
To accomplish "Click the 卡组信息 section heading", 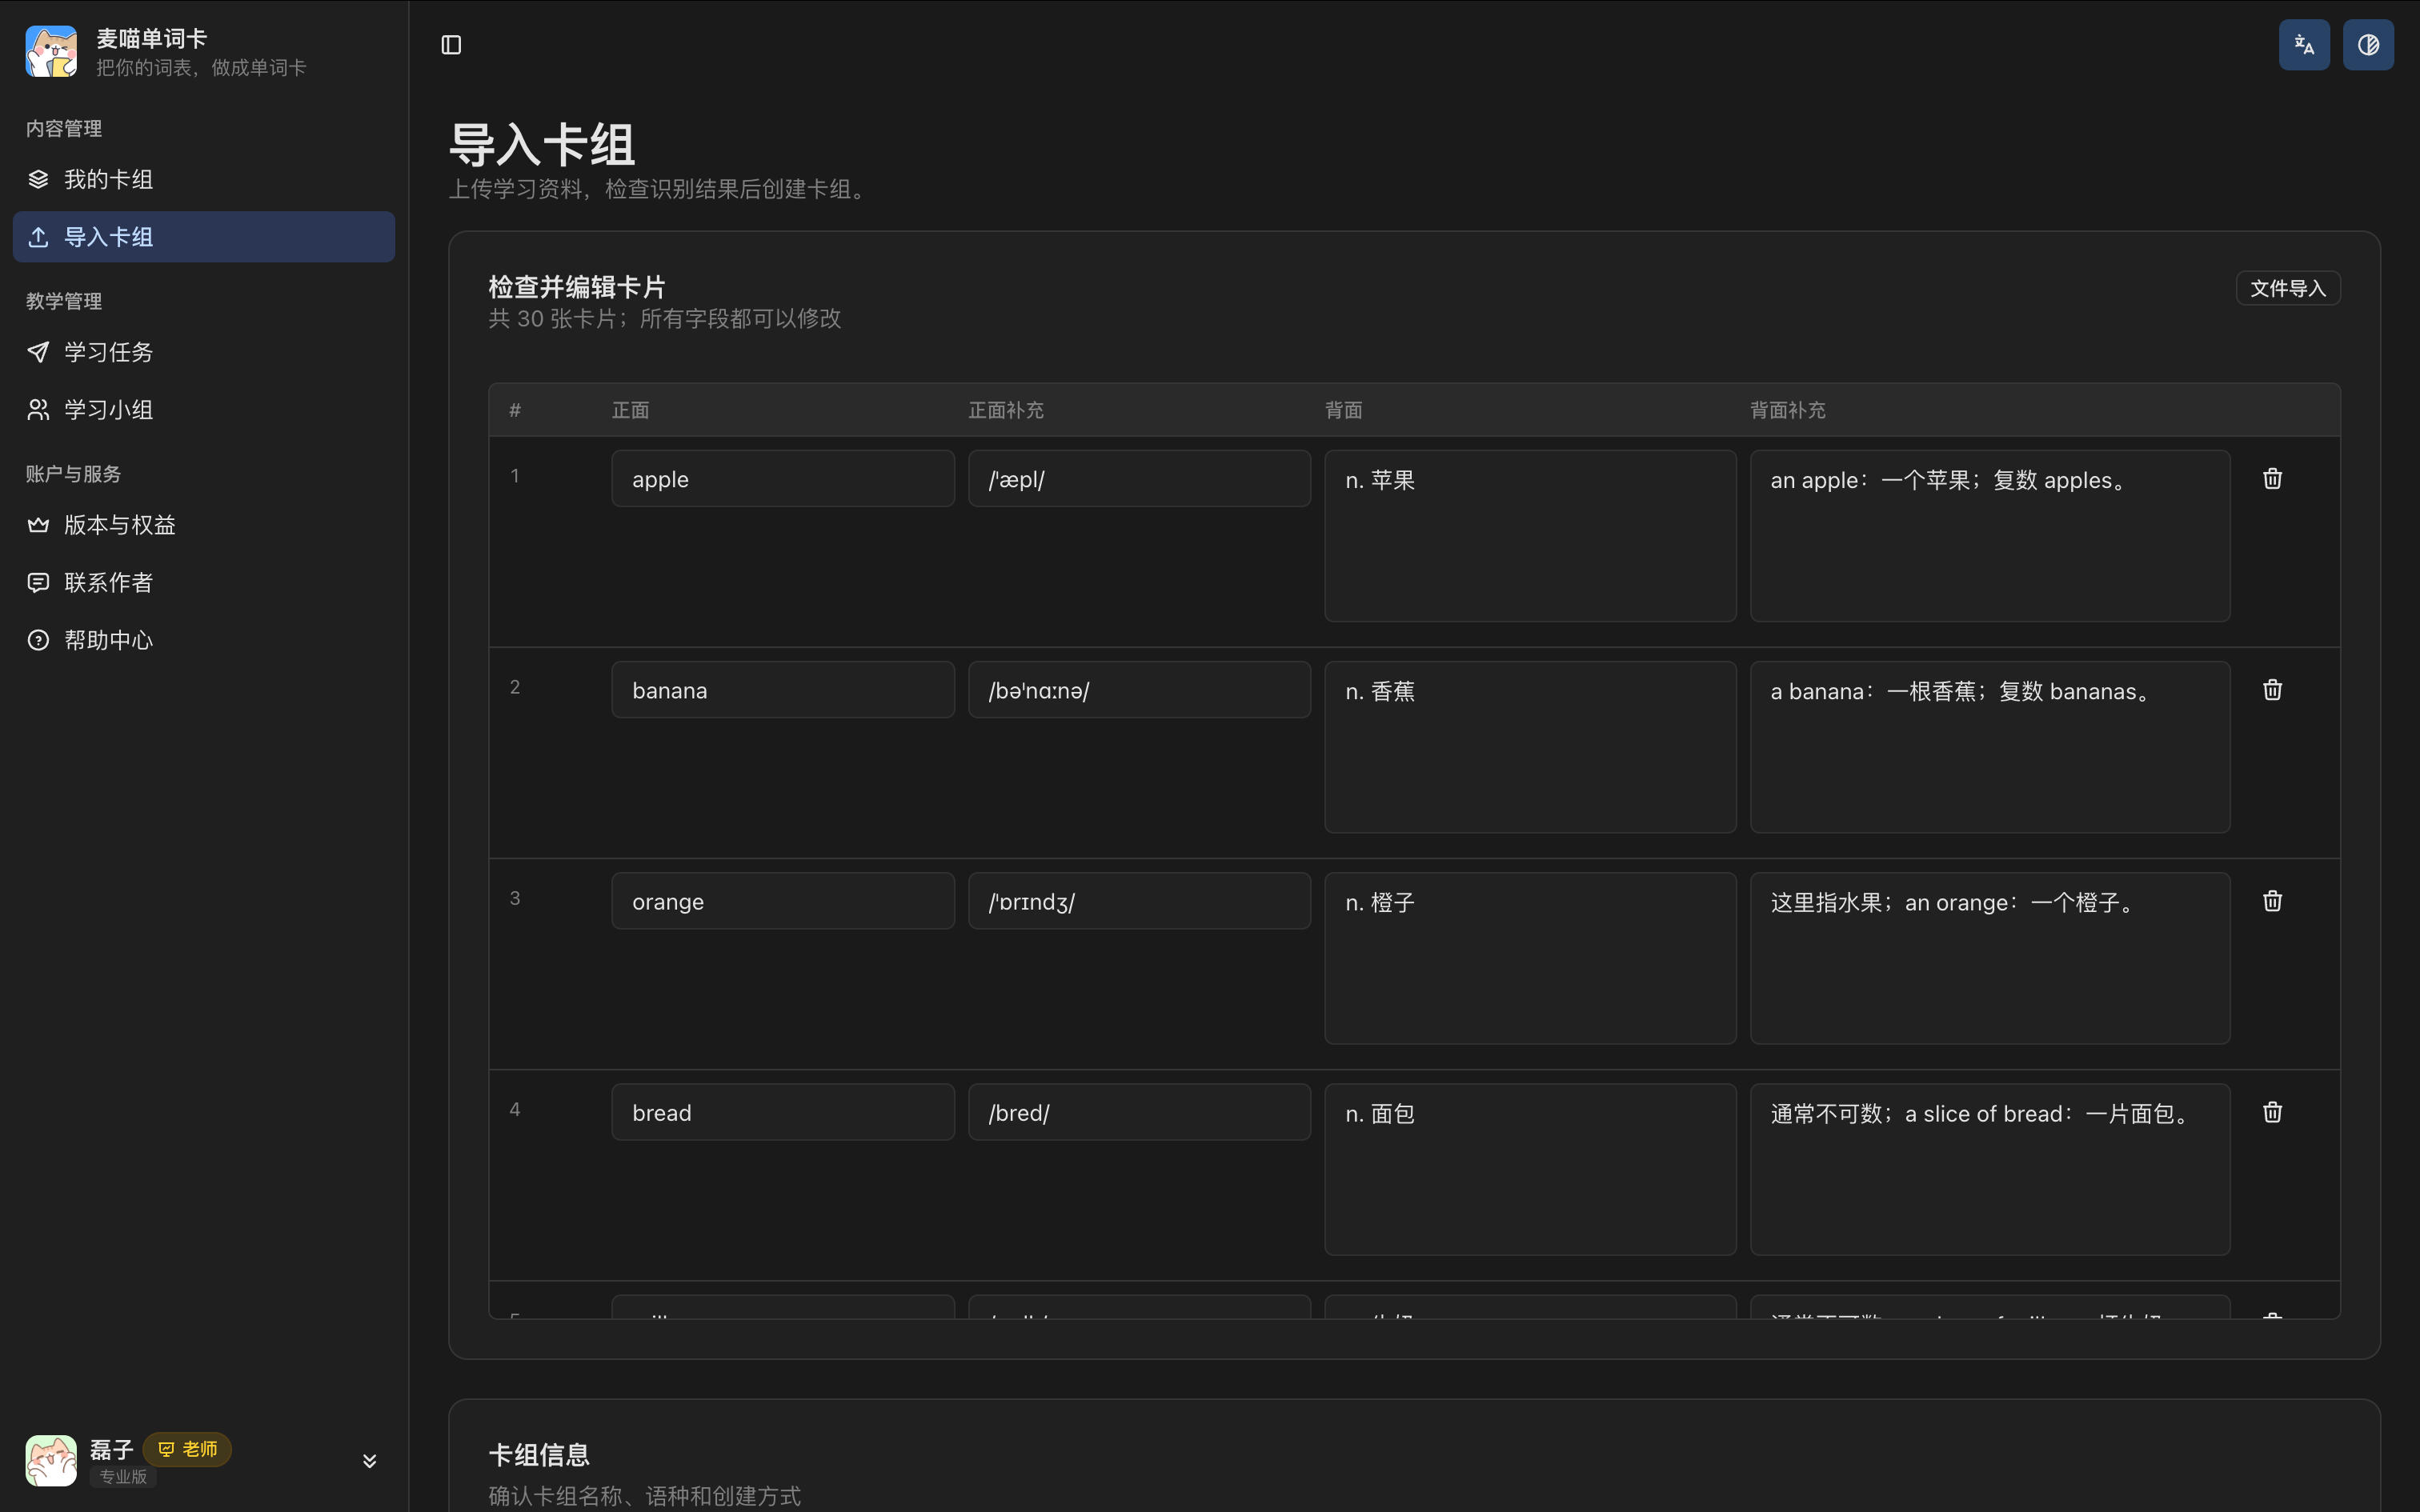I will click(x=538, y=1455).
